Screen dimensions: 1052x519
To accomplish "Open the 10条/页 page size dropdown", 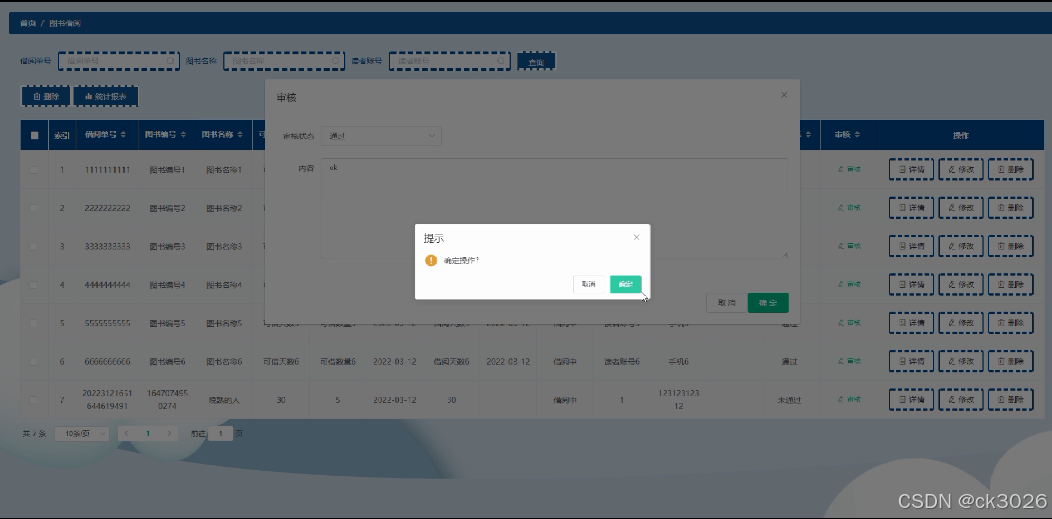I will 82,434.
